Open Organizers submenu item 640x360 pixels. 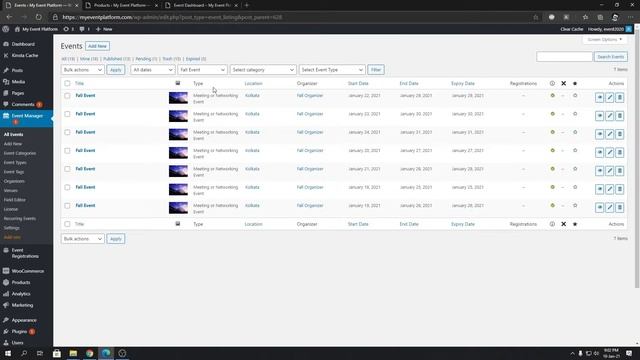tap(14, 181)
